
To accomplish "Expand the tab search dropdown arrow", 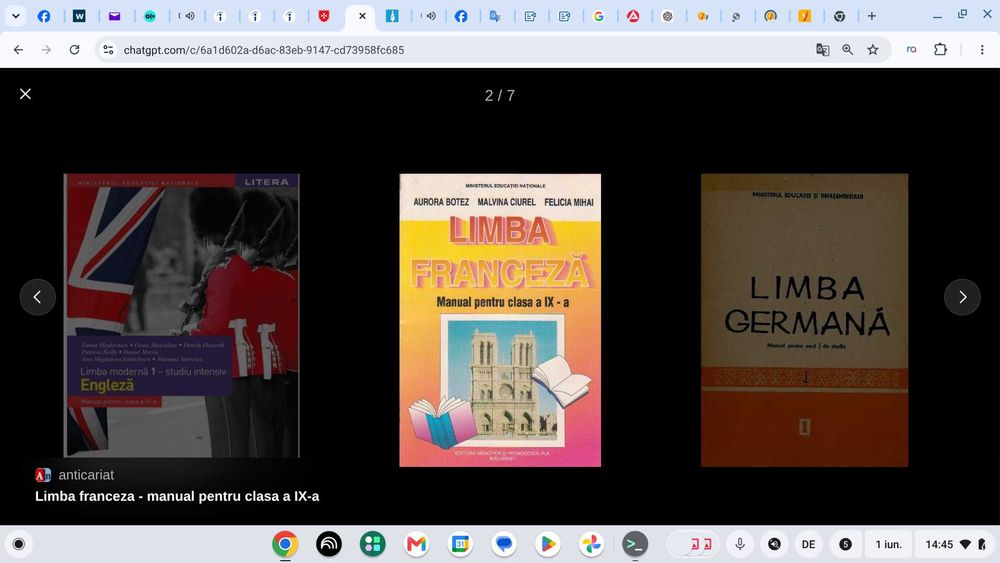I will [15, 16].
